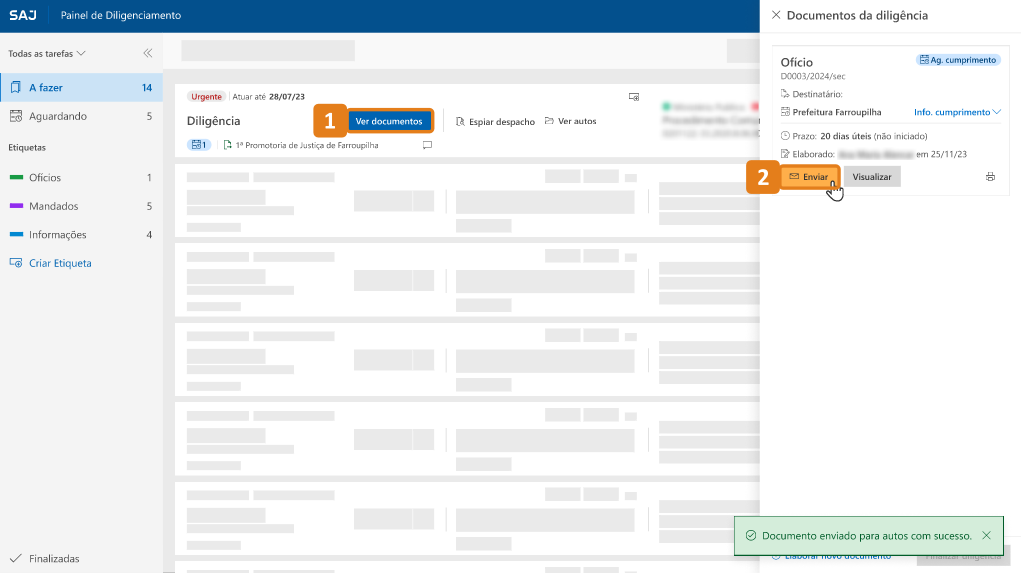
Task: Click the blue badge showing 1 on Diligência
Action: click(x=198, y=145)
